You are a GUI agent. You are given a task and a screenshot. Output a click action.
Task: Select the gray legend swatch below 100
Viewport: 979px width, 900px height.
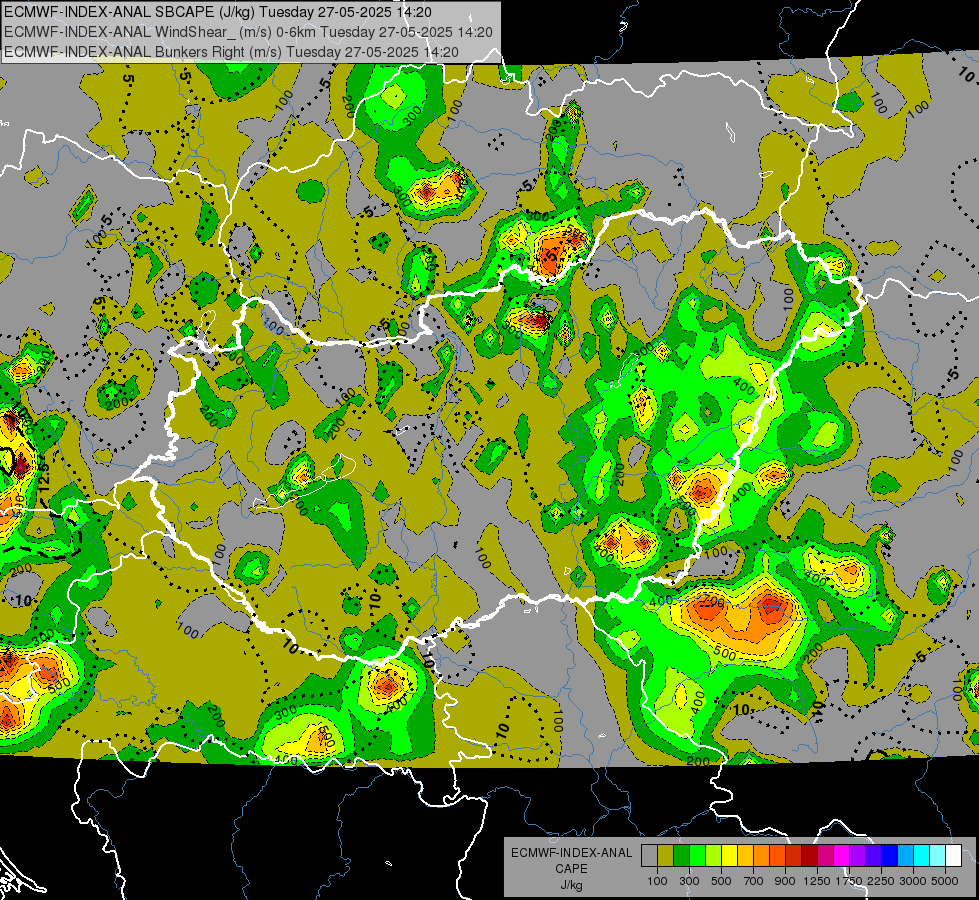pyautogui.click(x=649, y=856)
